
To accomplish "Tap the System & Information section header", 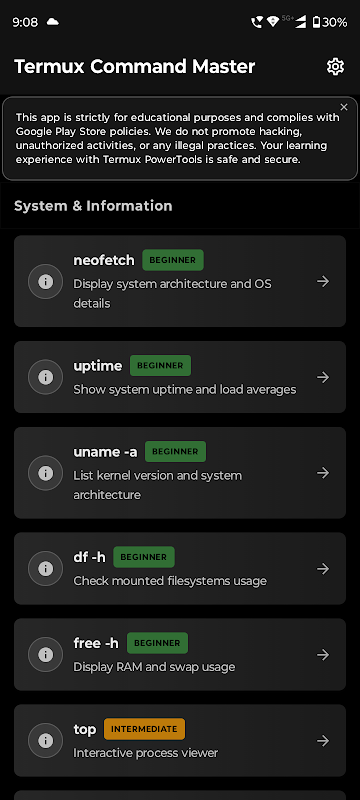I will pos(93,206).
